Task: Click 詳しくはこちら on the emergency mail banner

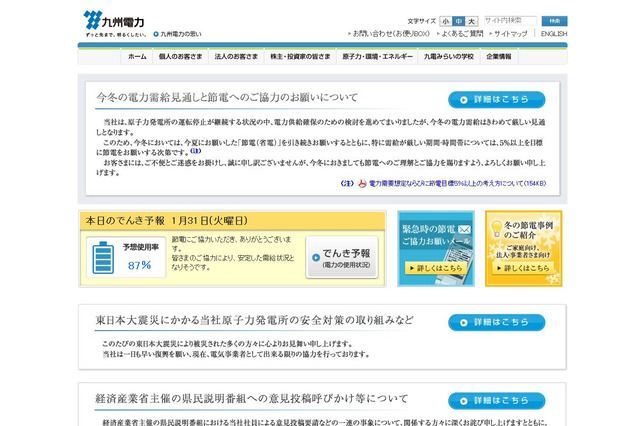Action: 436,268
